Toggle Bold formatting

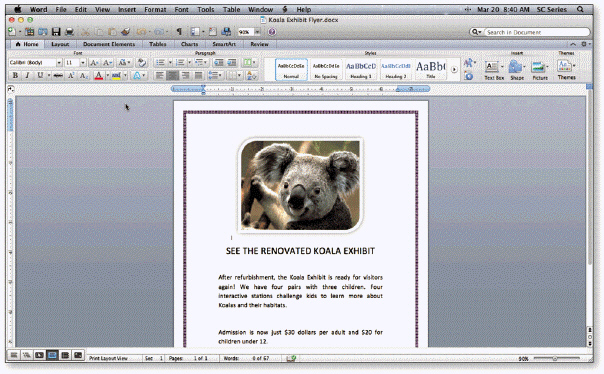(x=15, y=75)
